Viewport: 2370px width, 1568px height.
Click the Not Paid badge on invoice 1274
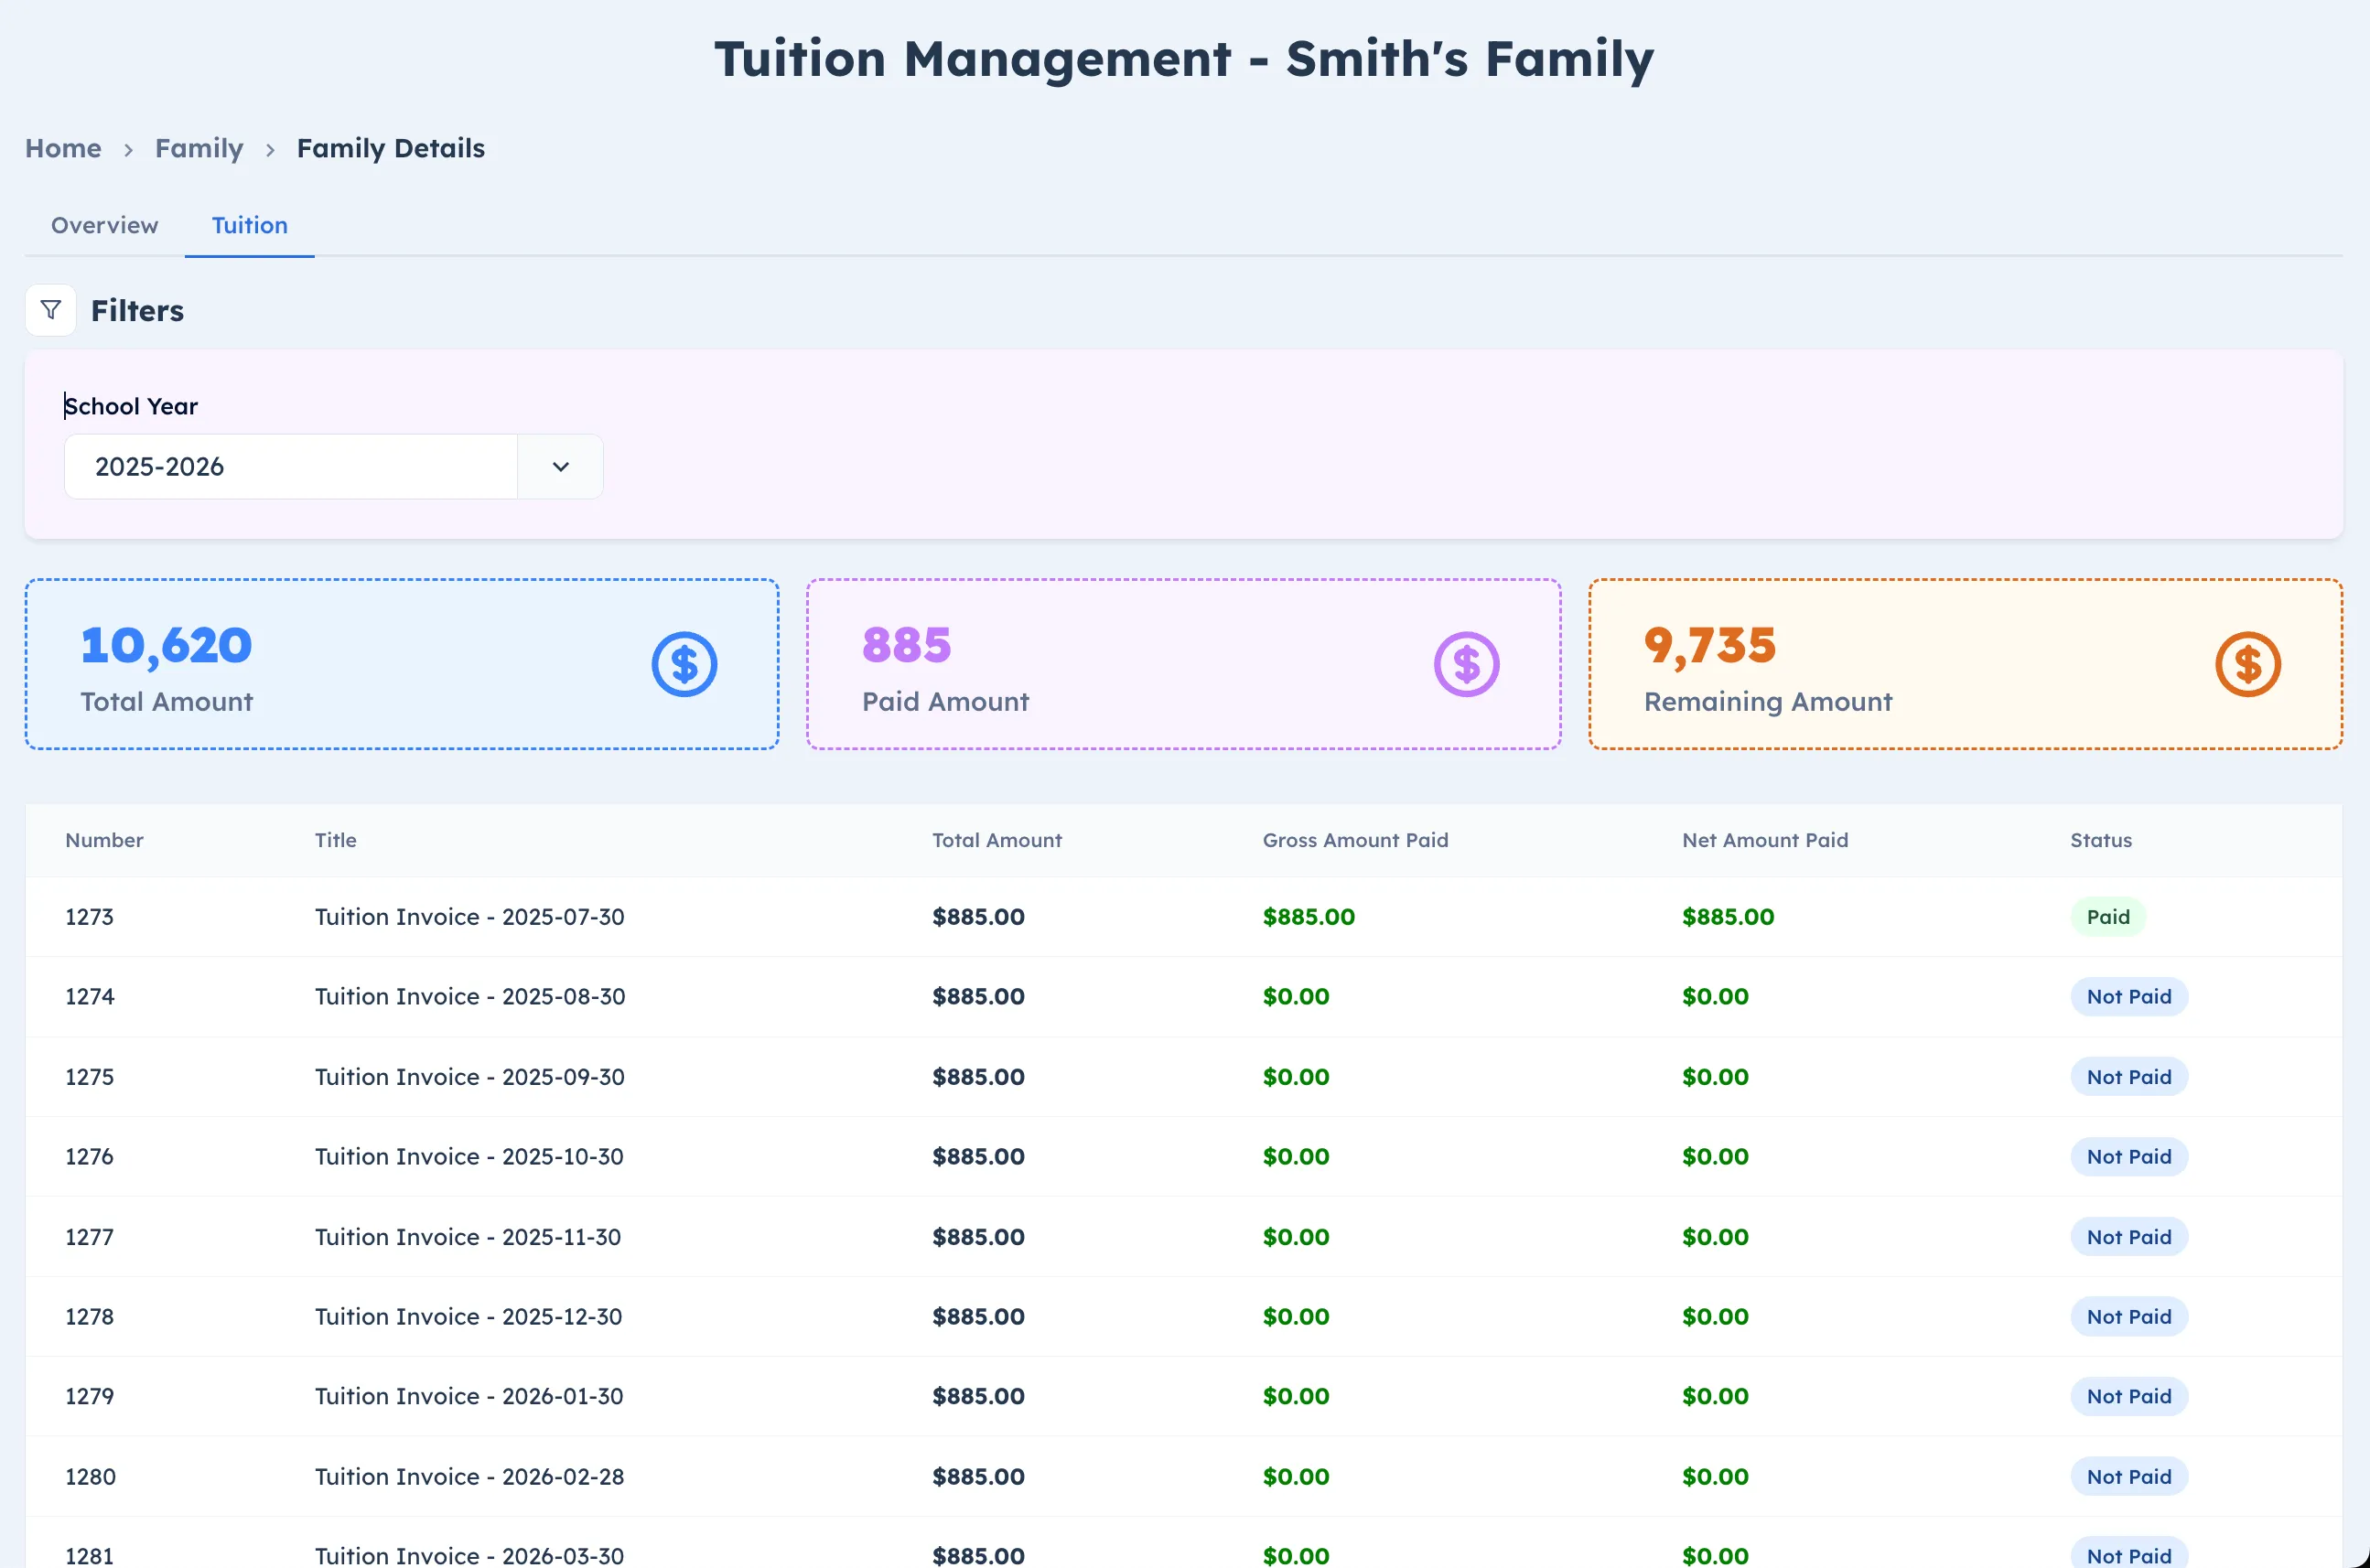(x=2128, y=996)
